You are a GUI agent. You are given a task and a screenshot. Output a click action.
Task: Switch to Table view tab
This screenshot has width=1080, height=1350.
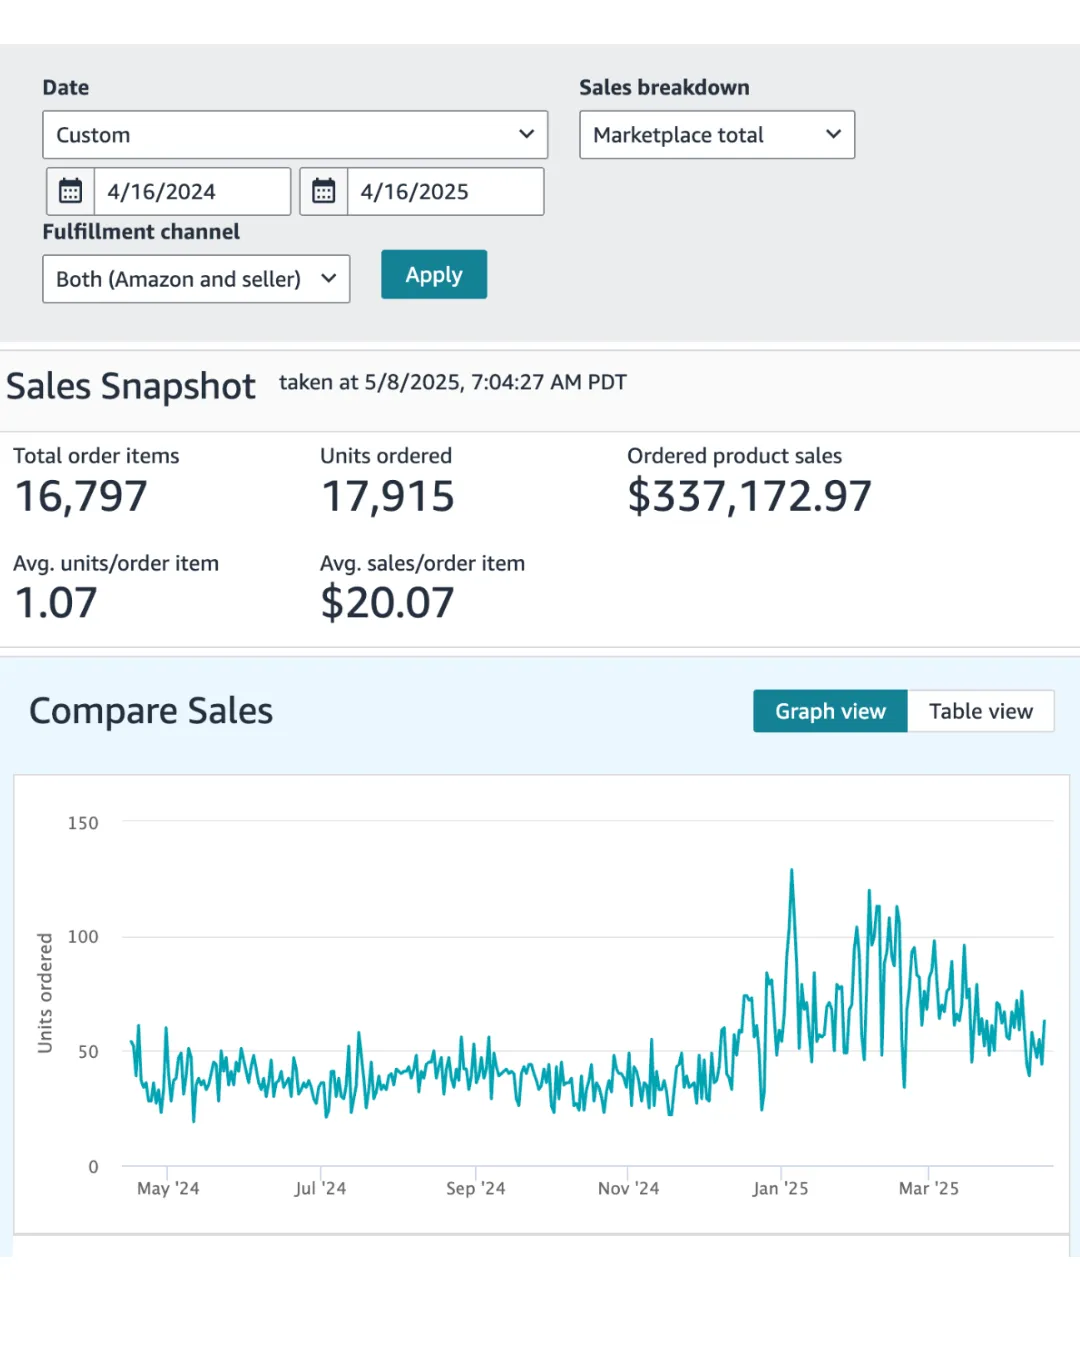pyautogui.click(x=980, y=711)
